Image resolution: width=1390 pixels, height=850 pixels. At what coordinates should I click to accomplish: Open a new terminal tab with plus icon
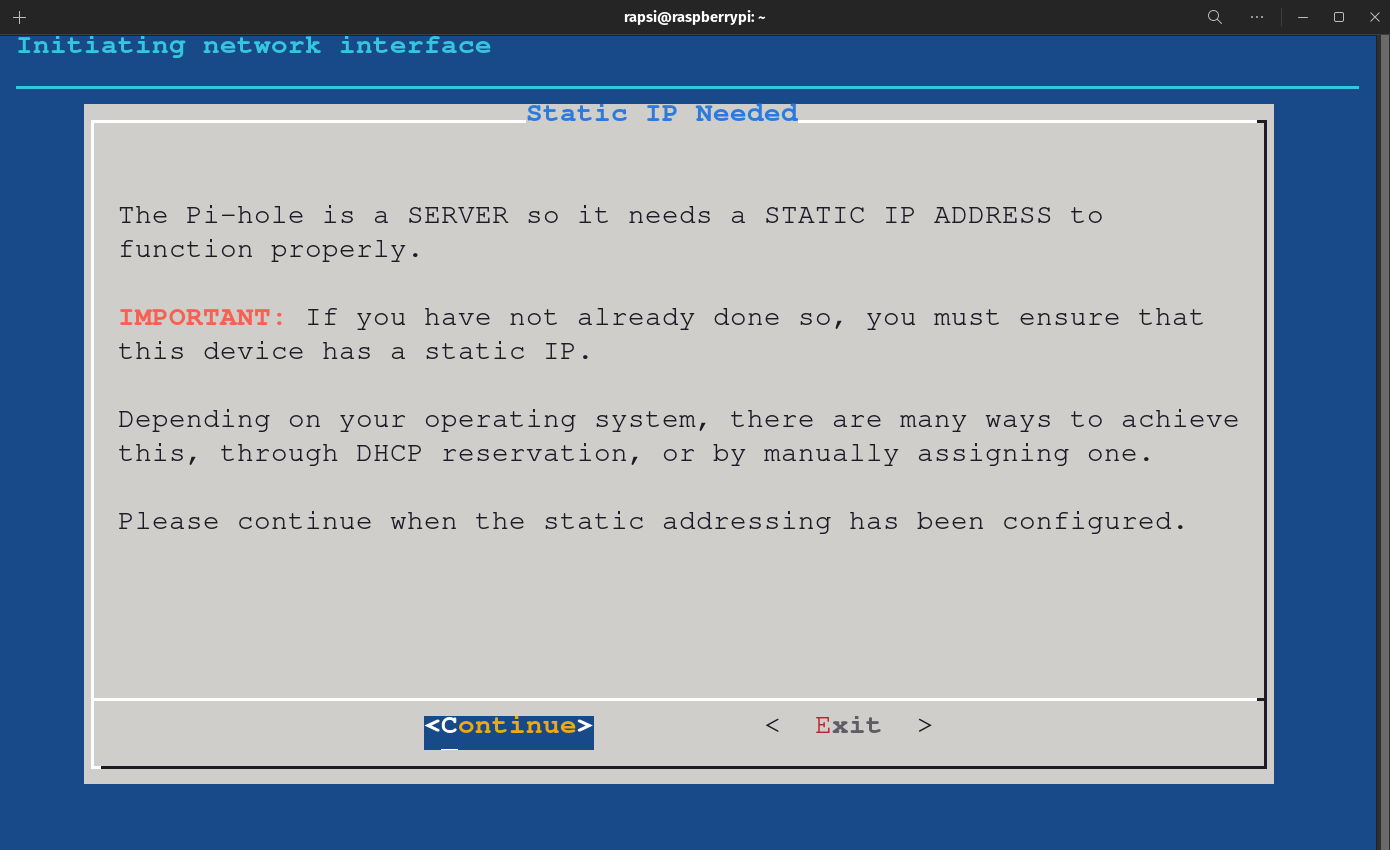pyautogui.click(x=19, y=17)
